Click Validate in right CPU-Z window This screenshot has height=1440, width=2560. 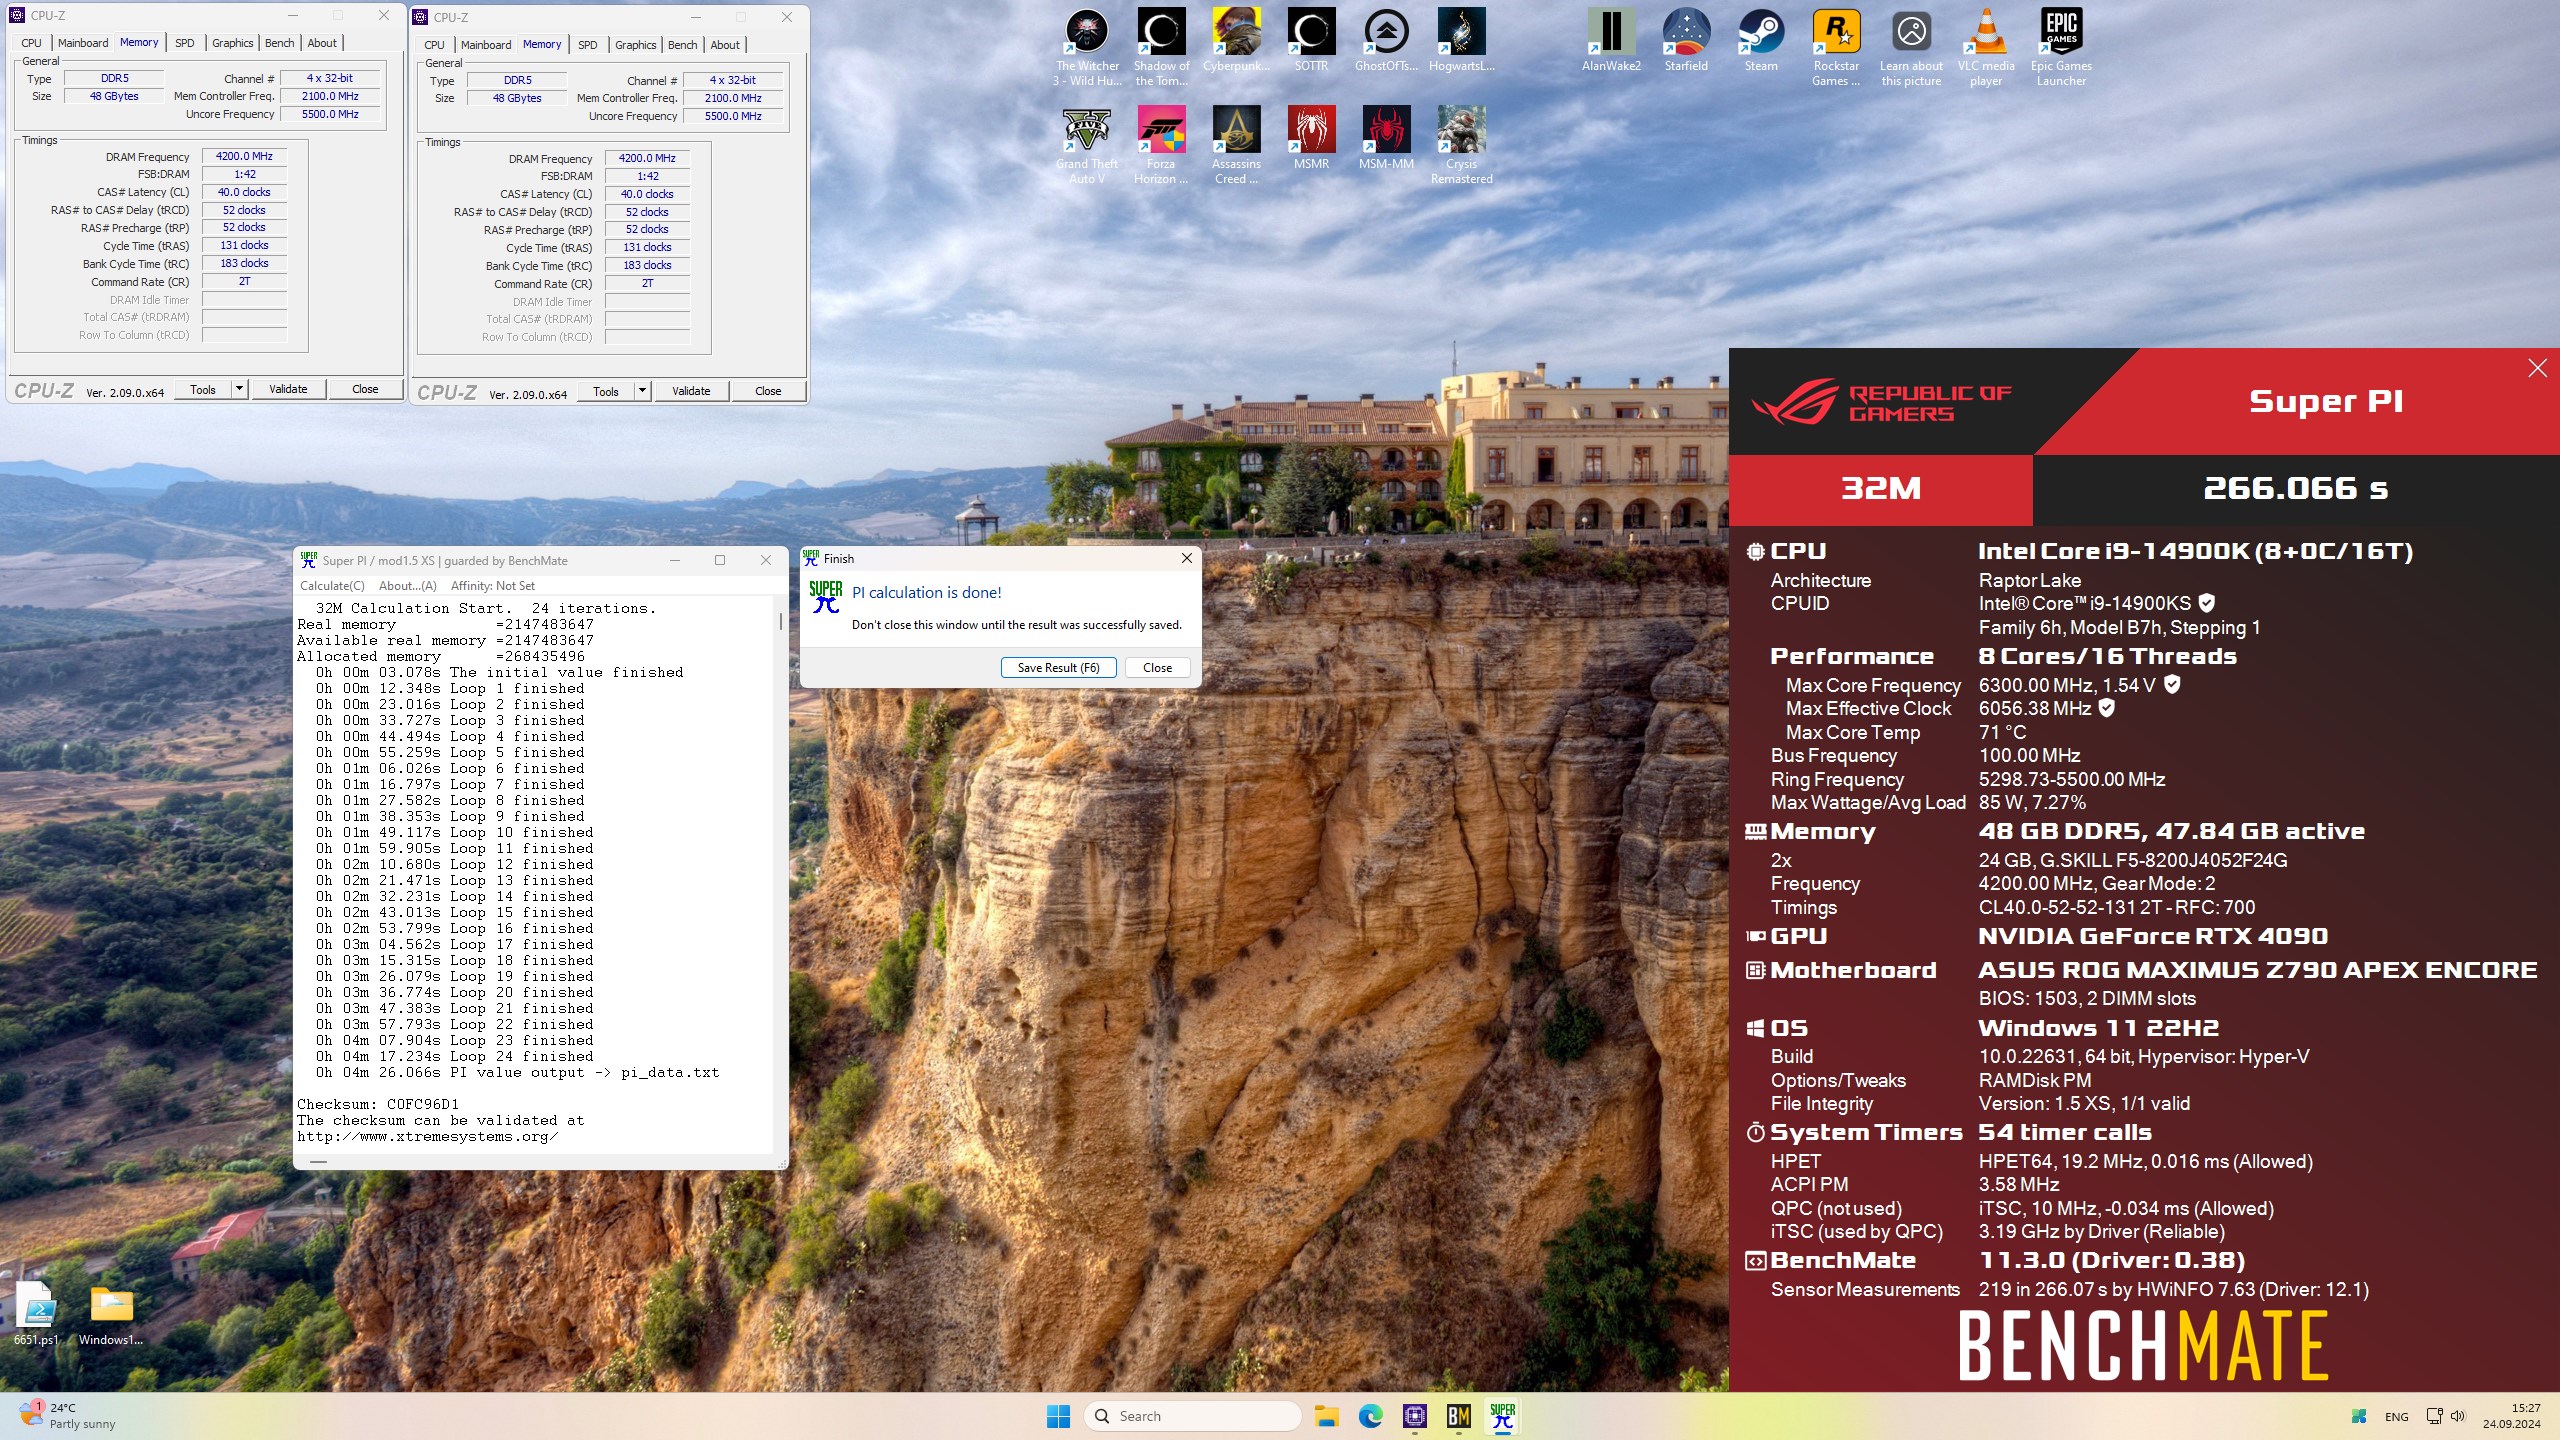(691, 391)
